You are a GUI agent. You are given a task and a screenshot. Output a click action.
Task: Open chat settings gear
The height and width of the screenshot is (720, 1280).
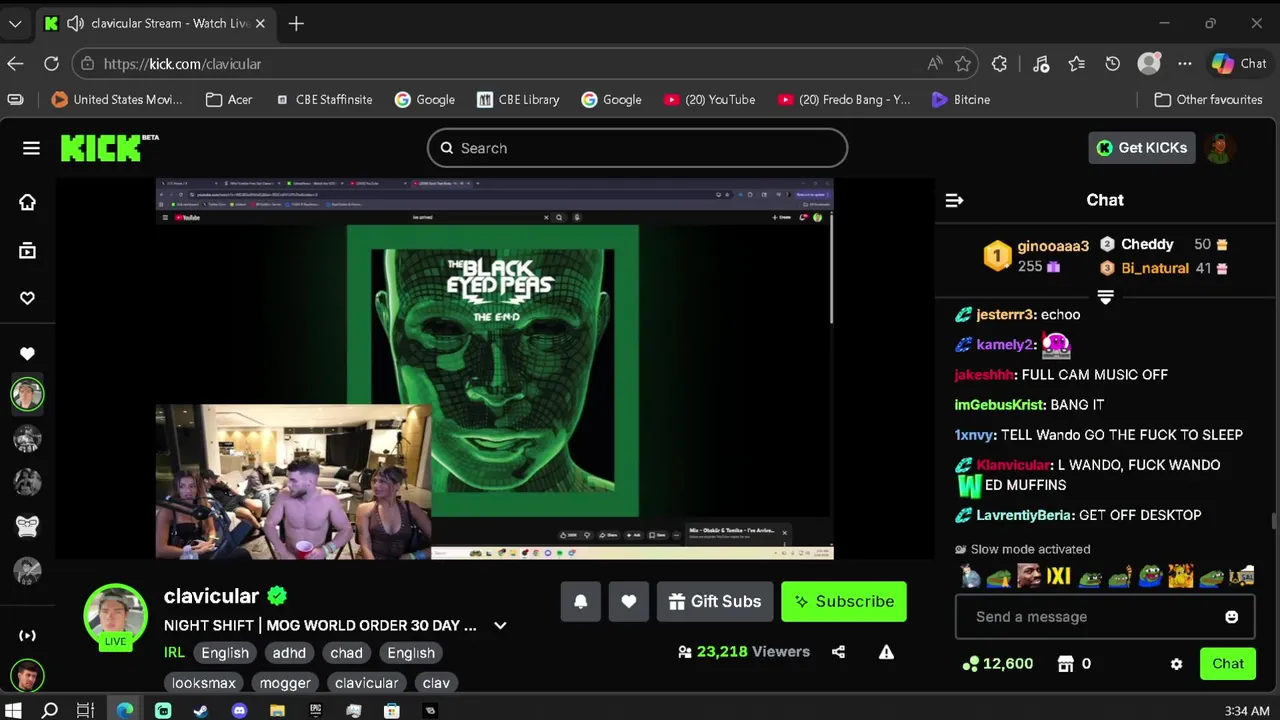[1176, 664]
